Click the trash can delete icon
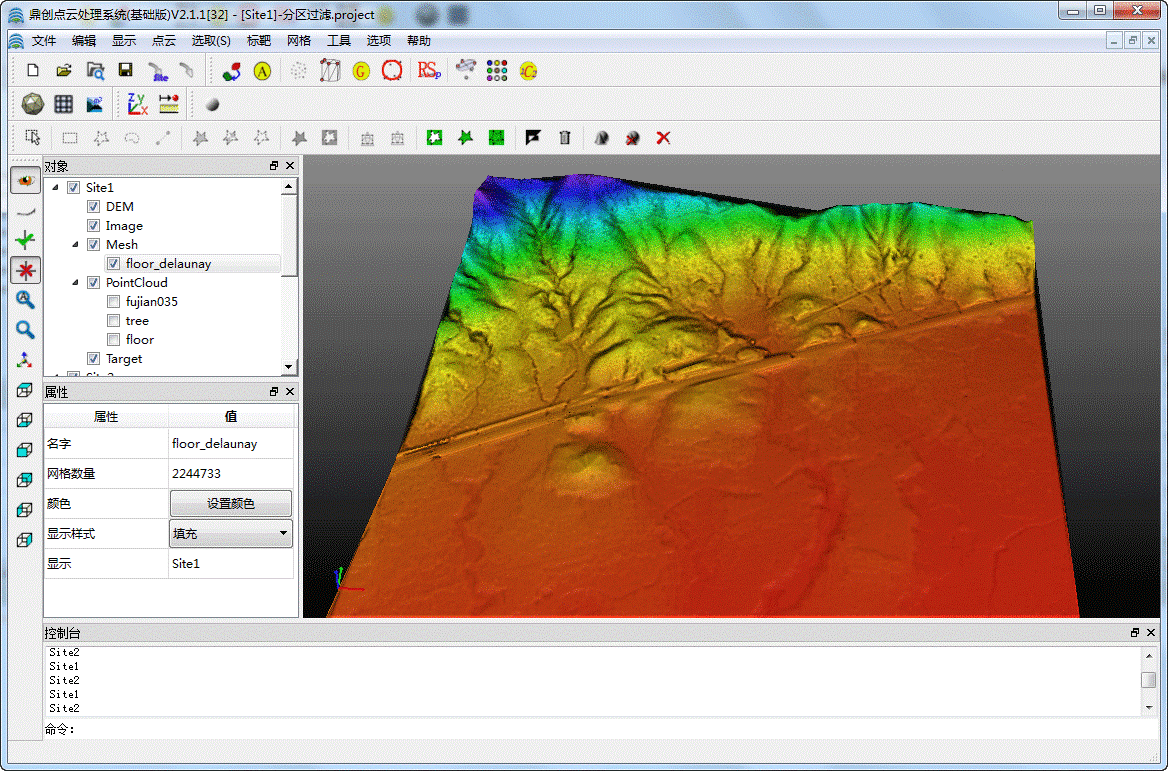 click(565, 138)
